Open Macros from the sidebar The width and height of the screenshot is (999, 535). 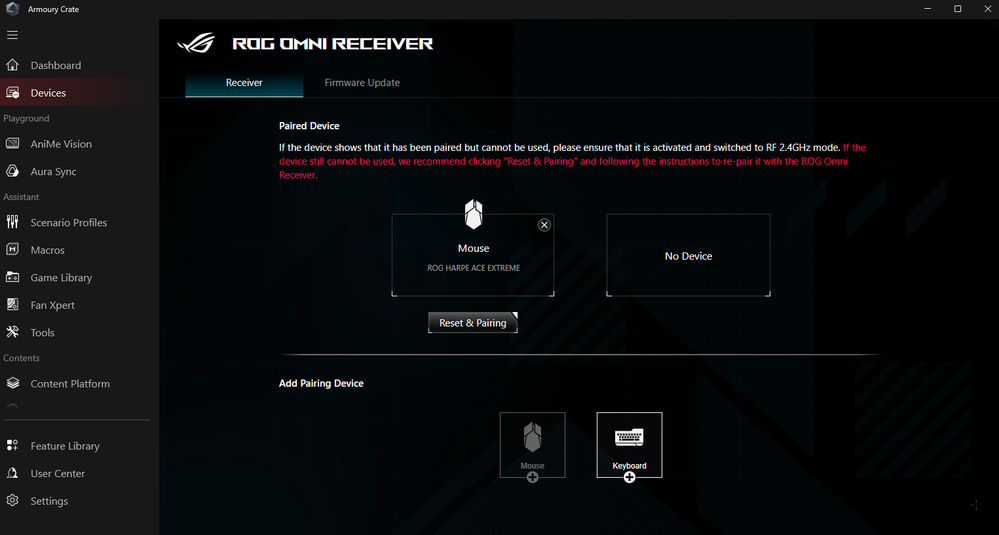point(80,250)
